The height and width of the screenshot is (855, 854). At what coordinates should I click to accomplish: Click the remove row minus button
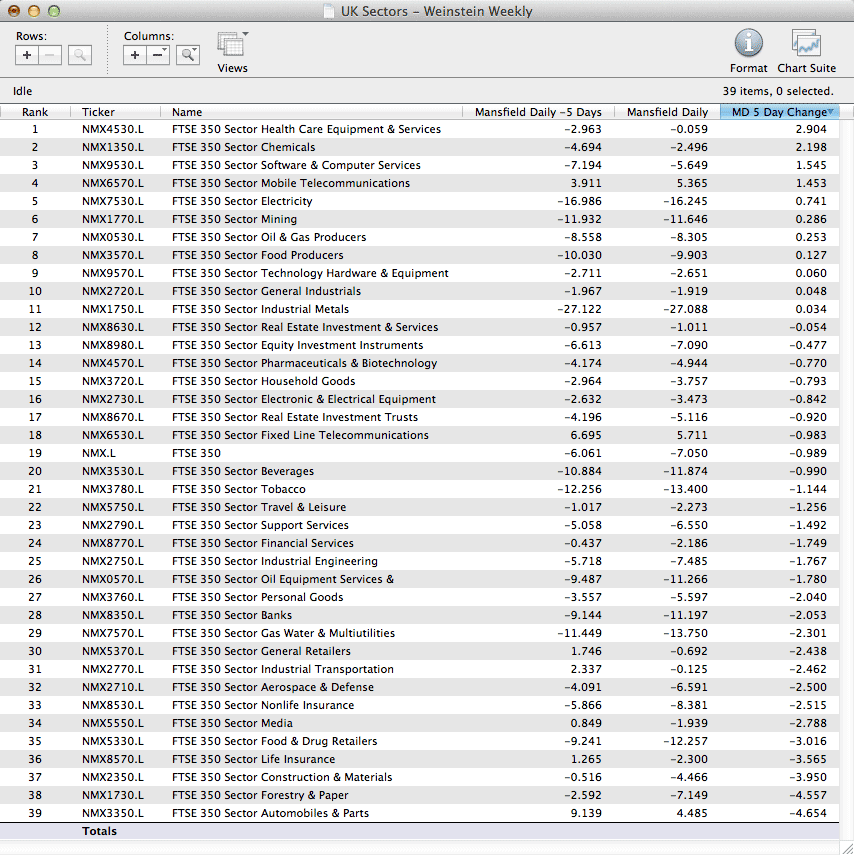50,56
